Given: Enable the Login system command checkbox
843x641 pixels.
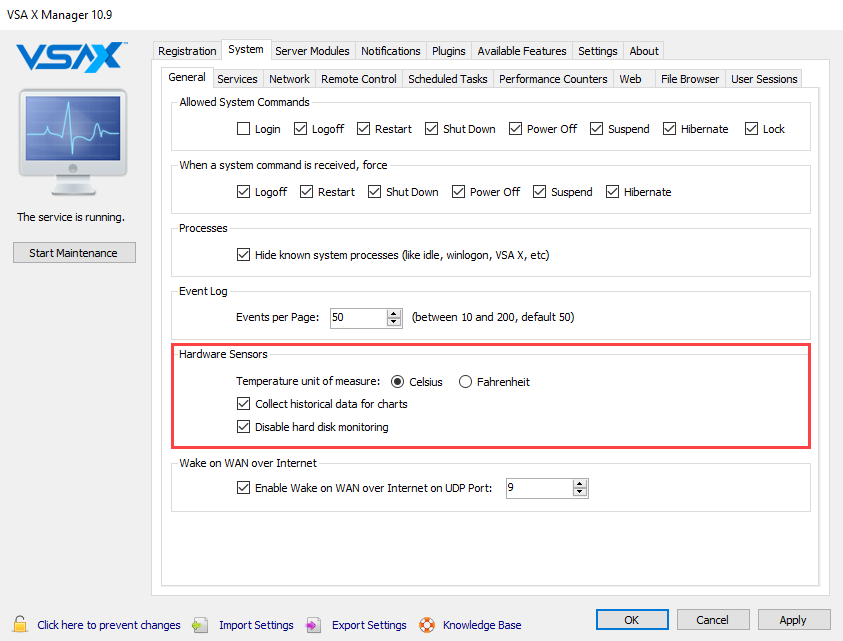Looking at the screenshot, I should pyautogui.click(x=243, y=129).
